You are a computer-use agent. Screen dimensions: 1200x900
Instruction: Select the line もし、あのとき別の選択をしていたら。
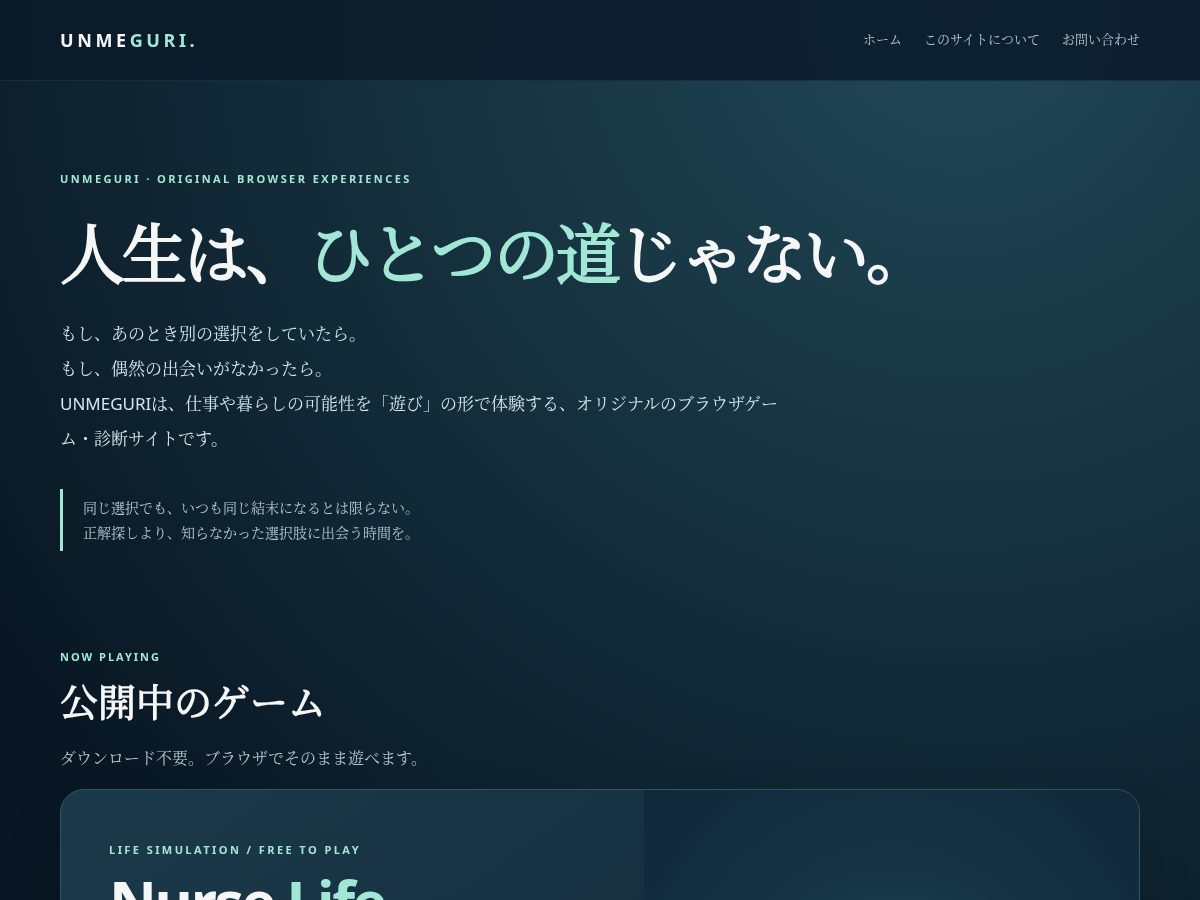pos(210,333)
